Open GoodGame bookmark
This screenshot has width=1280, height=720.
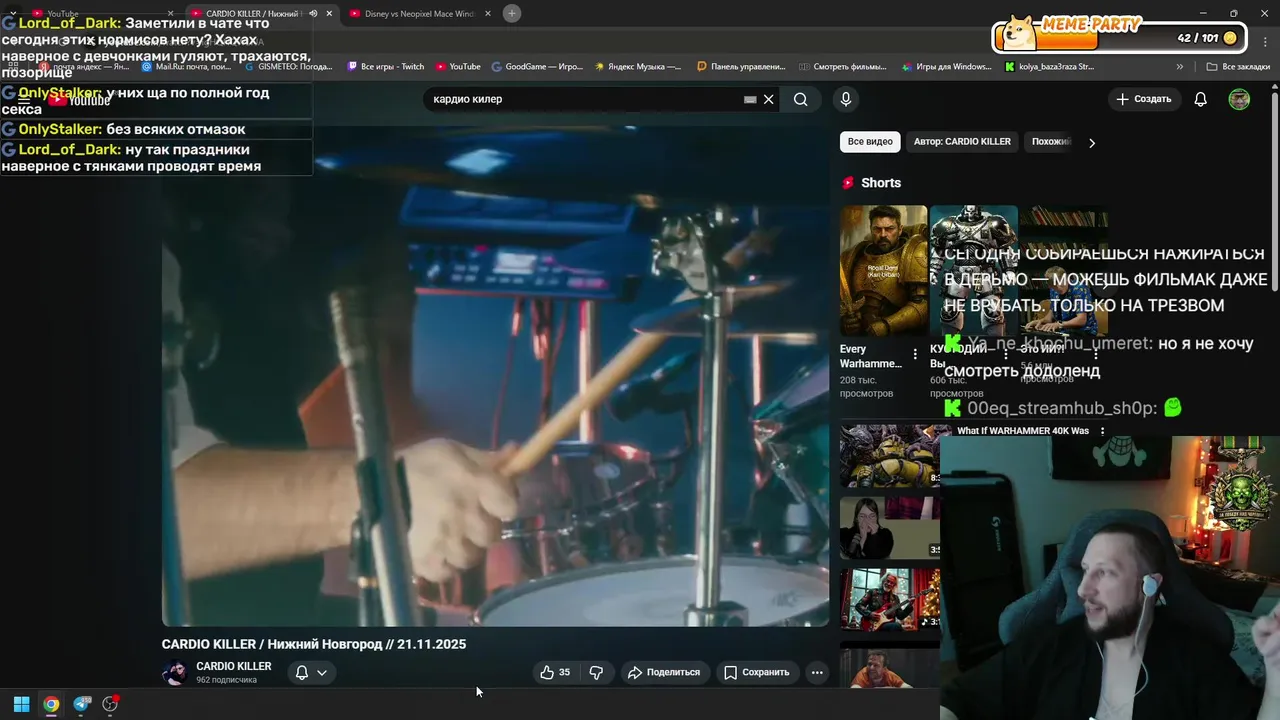(x=537, y=67)
